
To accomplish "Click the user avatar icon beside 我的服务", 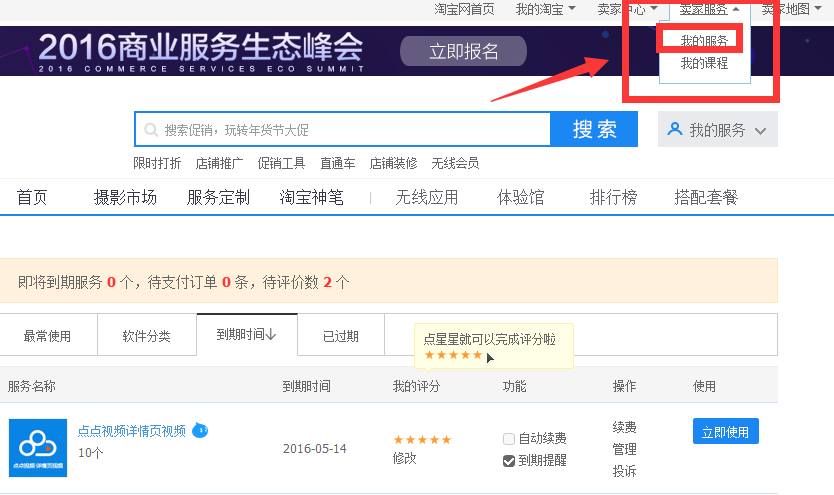I will click(x=675, y=129).
